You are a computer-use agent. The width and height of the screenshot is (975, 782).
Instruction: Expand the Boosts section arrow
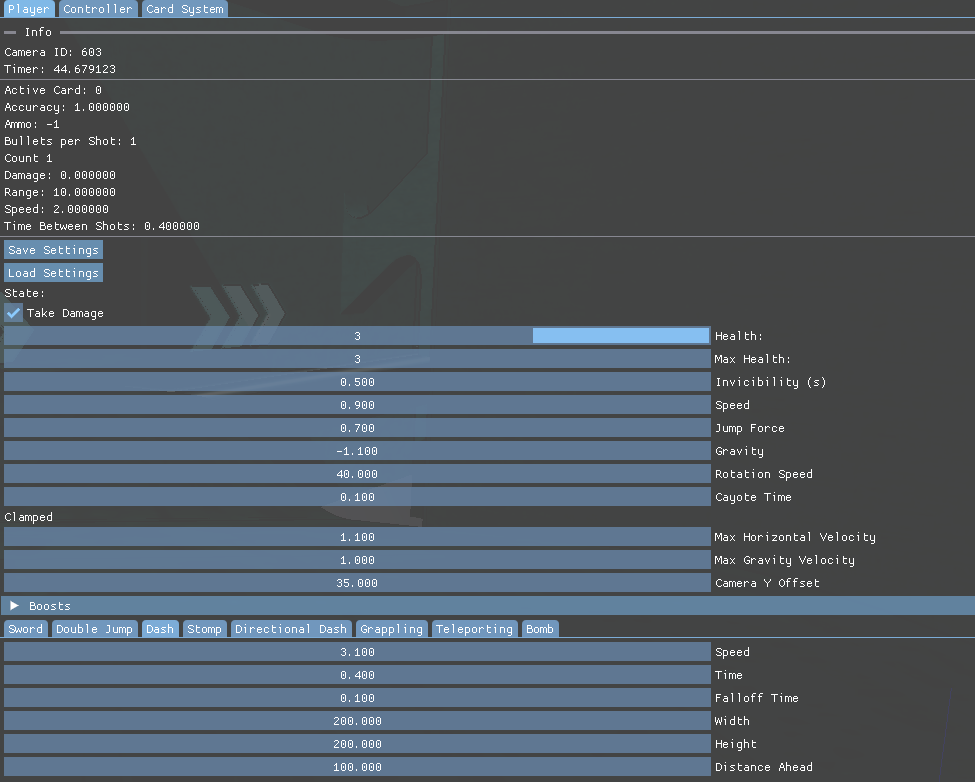15,606
